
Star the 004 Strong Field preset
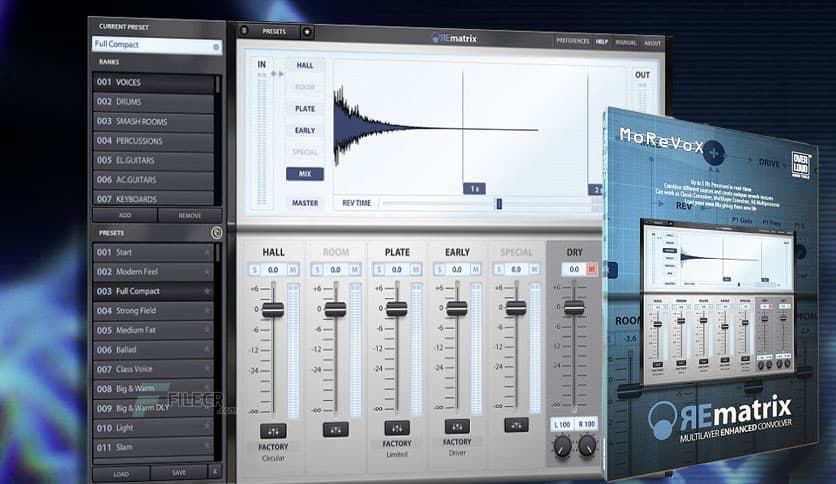[207, 310]
